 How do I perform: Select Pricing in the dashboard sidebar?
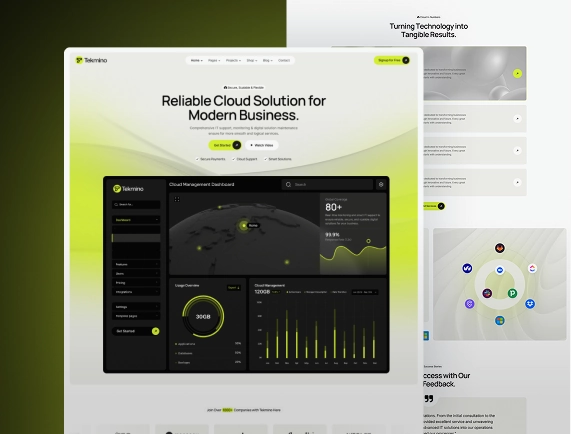(136, 283)
